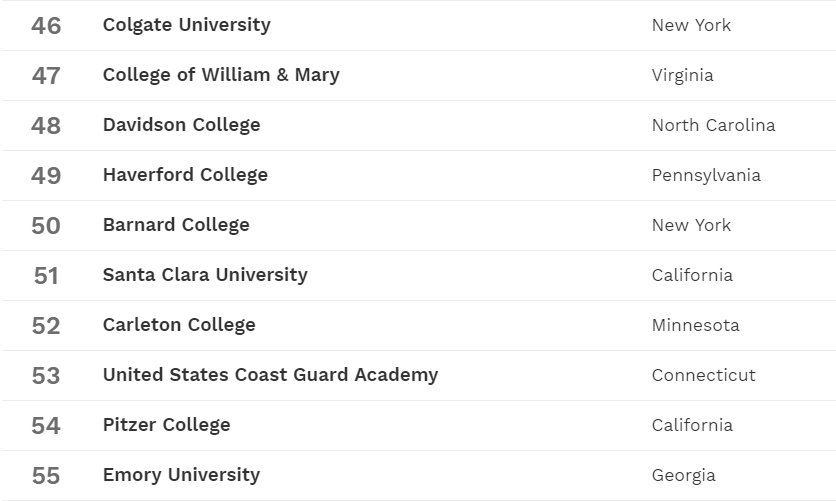836x501 pixels.
Task: Open the Colgate University link
Action: (186, 25)
